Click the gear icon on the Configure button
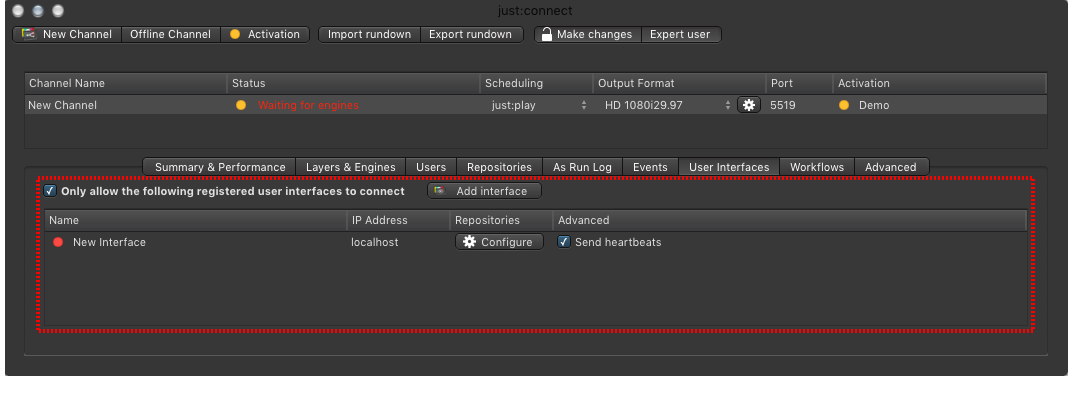Screen dimensions: 1088x396 pyautogui.click(x=470, y=242)
